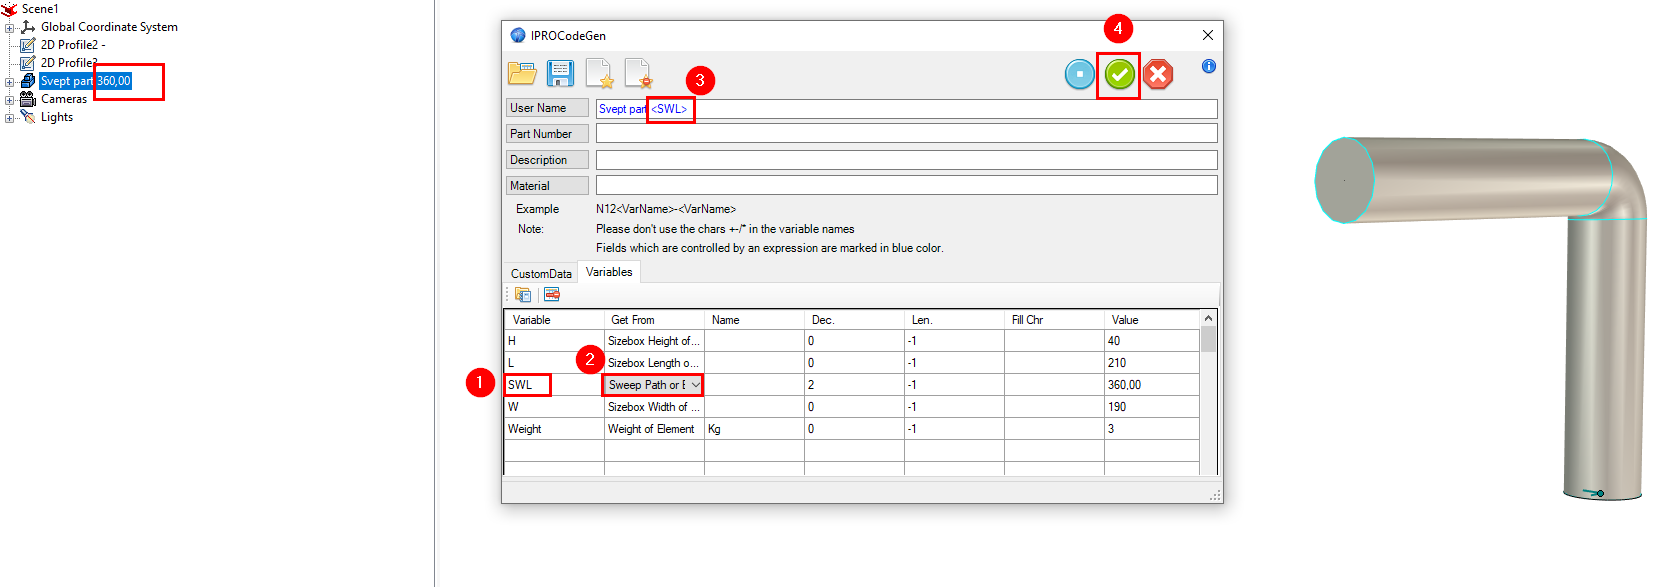
Task: Expand the Lights tree node
Action: (x=10, y=118)
